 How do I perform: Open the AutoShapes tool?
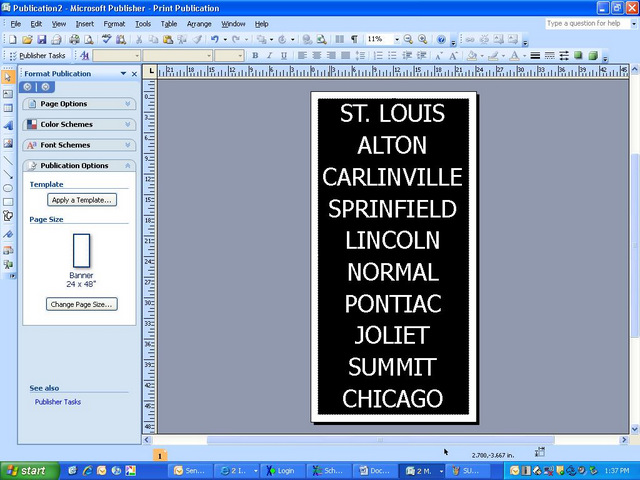point(8,216)
